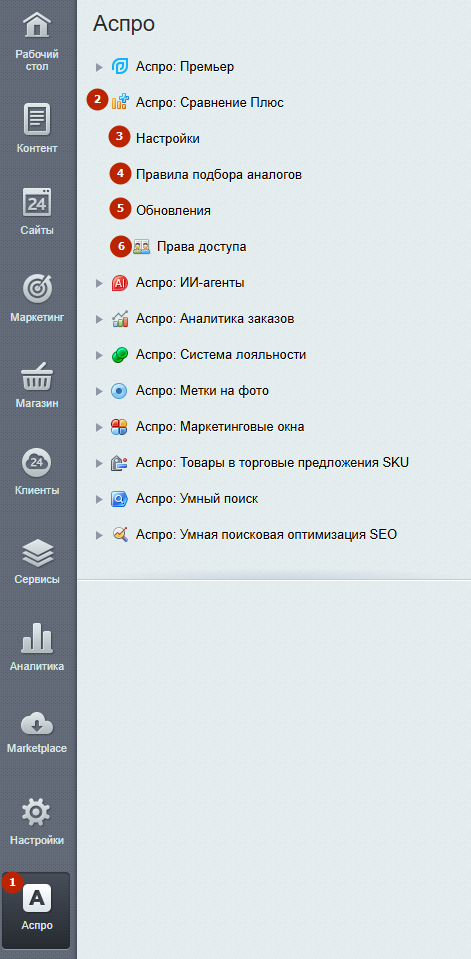The width and height of the screenshot is (471, 959).
Task: Select the Аспро sidebar tab
Action: pos(37,909)
